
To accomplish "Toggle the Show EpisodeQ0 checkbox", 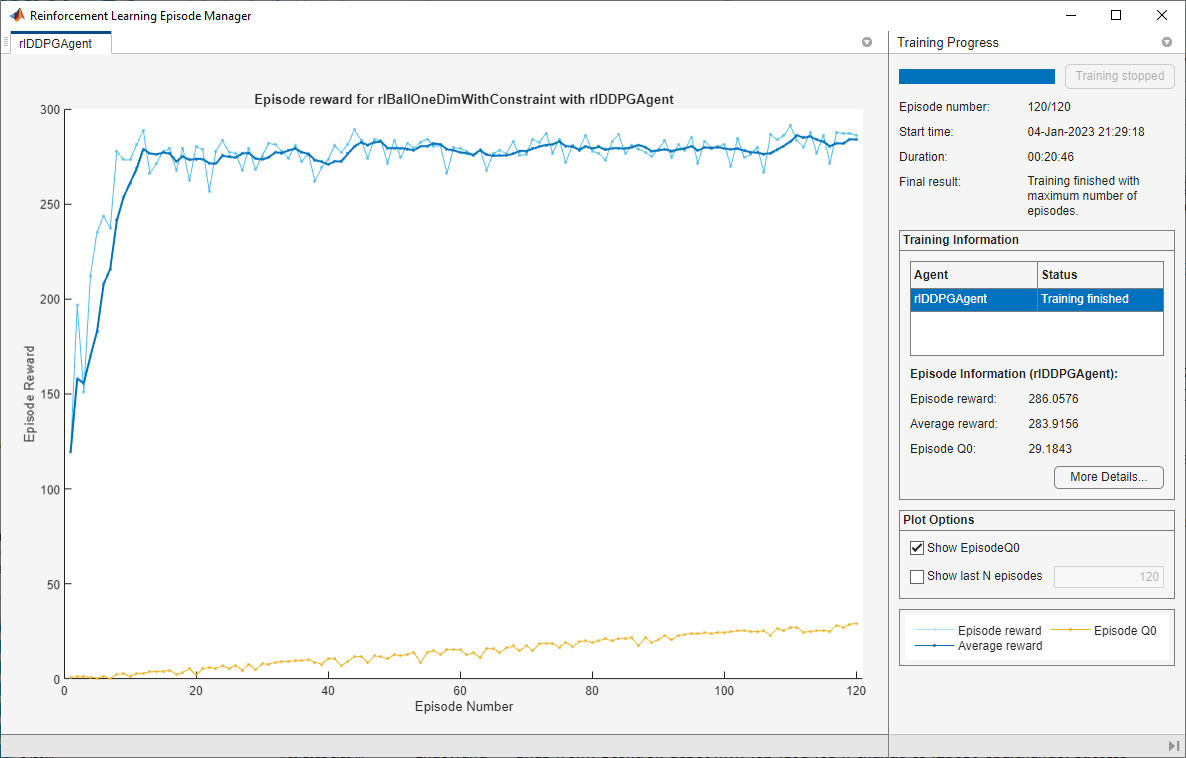I will tap(917, 547).
